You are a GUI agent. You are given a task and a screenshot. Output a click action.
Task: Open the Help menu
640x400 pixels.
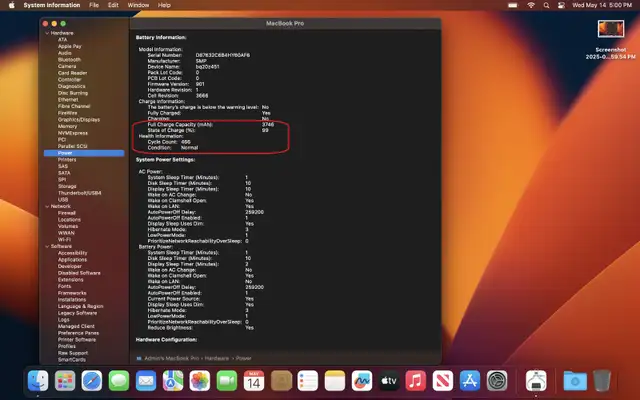[x=164, y=5]
